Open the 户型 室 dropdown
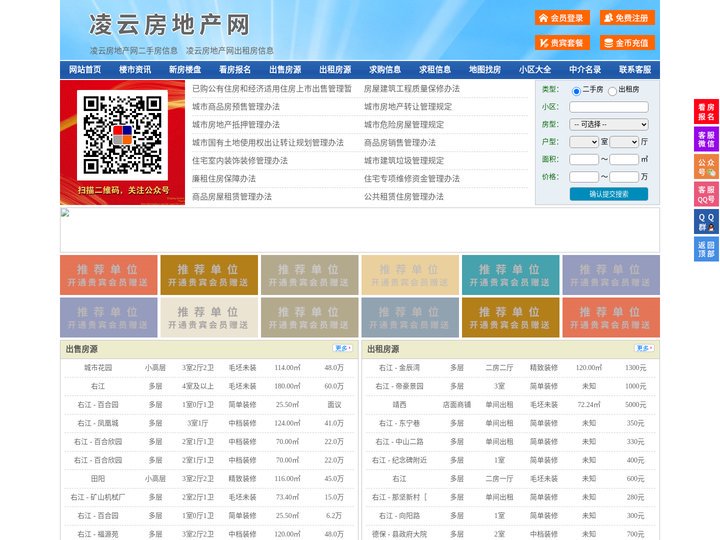Image resolution: width=720 pixels, height=540 pixels. (584, 142)
